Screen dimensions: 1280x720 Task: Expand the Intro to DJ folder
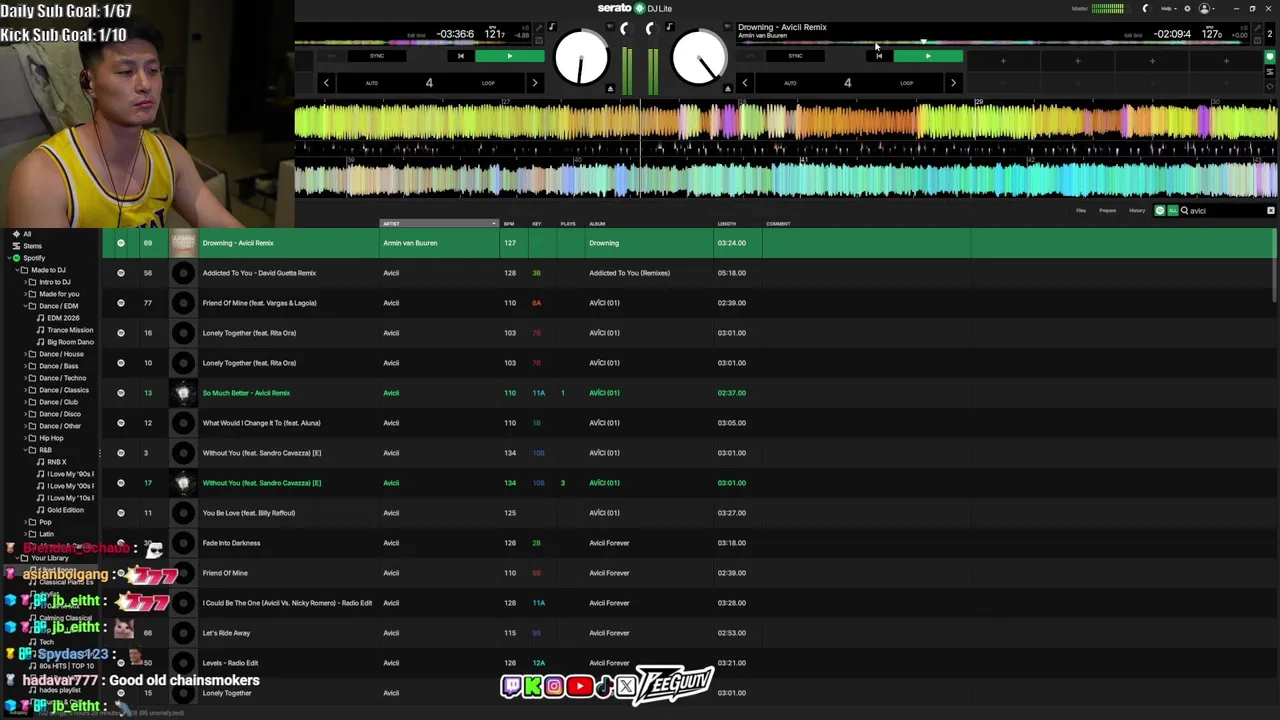[24, 282]
